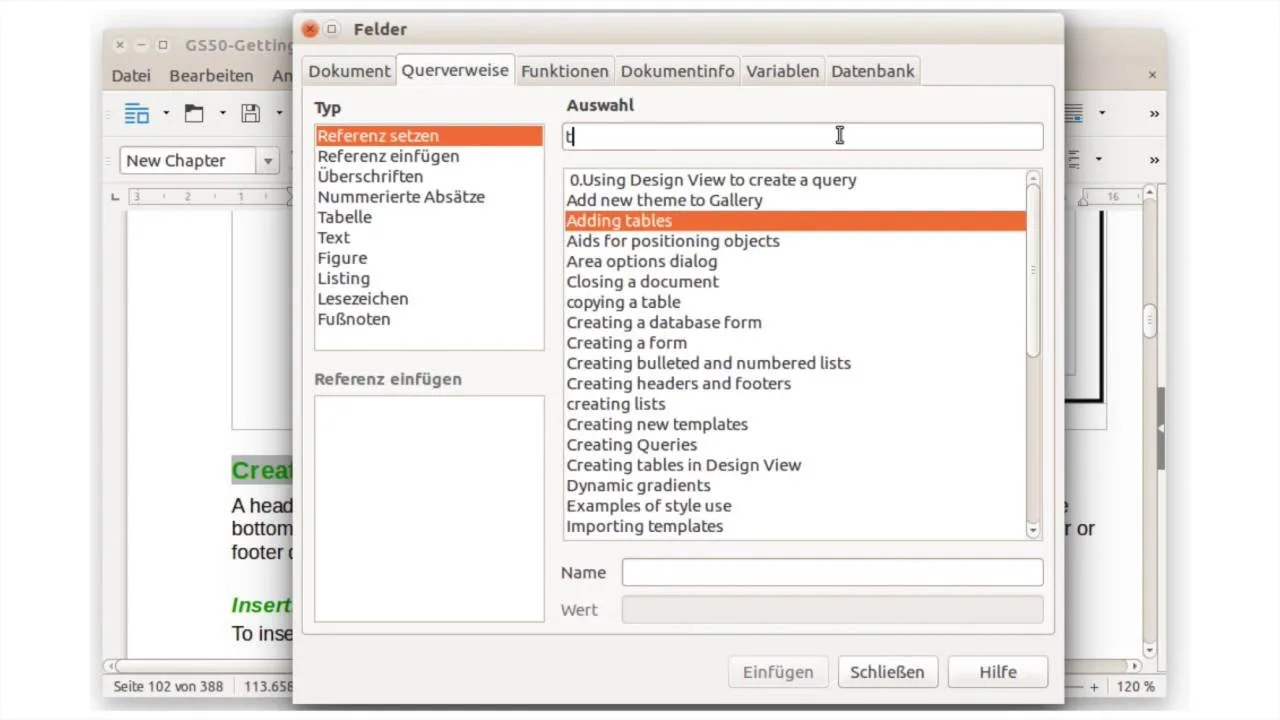Click Auswahl list scrollbar down arrow
The width and height of the screenshot is (1280, 720).
[x=1034, y=531]
